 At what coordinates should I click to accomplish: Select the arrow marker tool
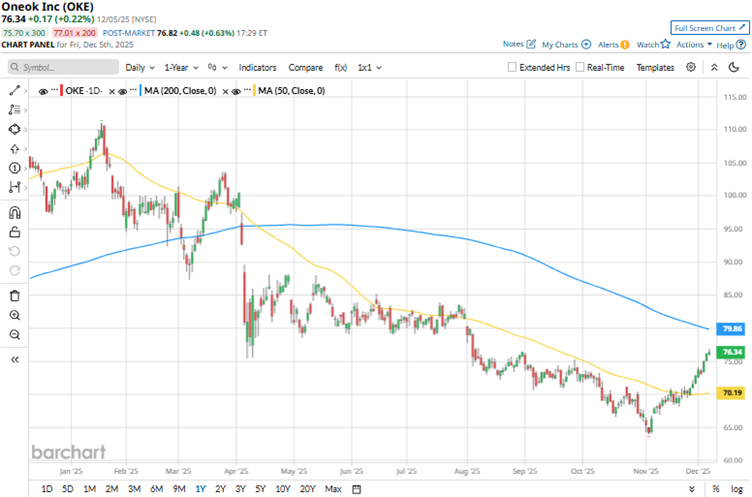14,149
